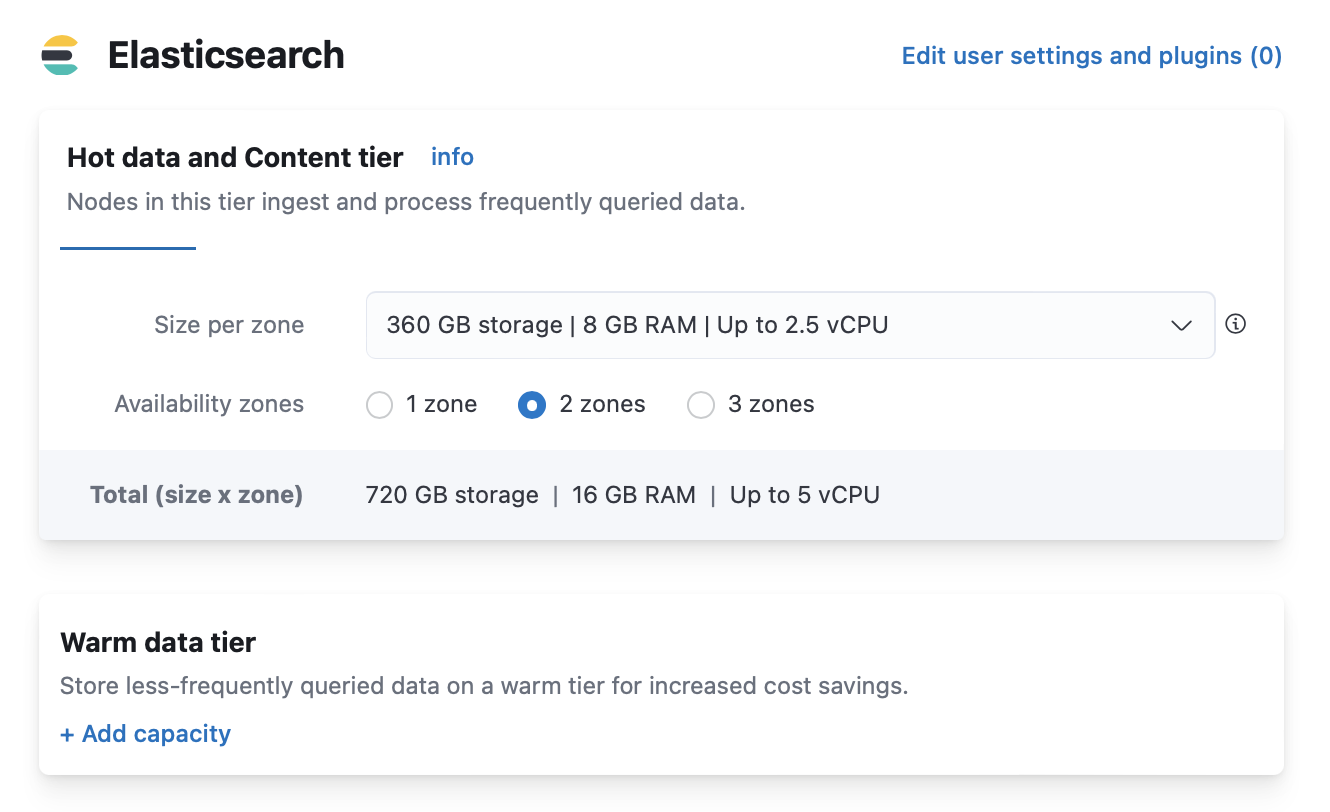
Task: Select the 1 zone radio button
Action: click(380, 404)
